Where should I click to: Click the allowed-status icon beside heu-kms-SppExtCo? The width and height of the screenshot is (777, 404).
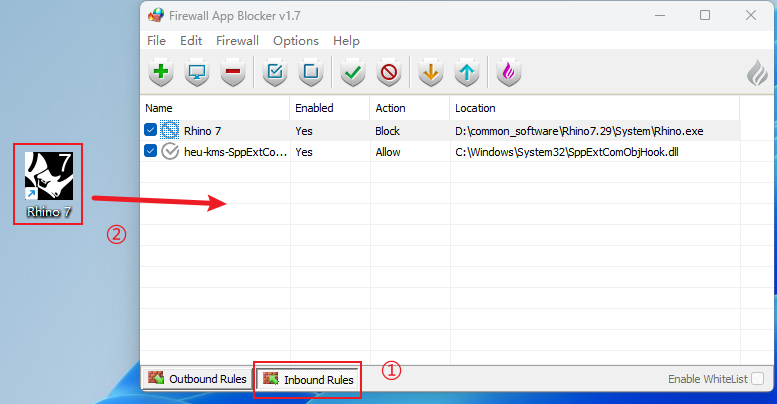coord(170,151)
